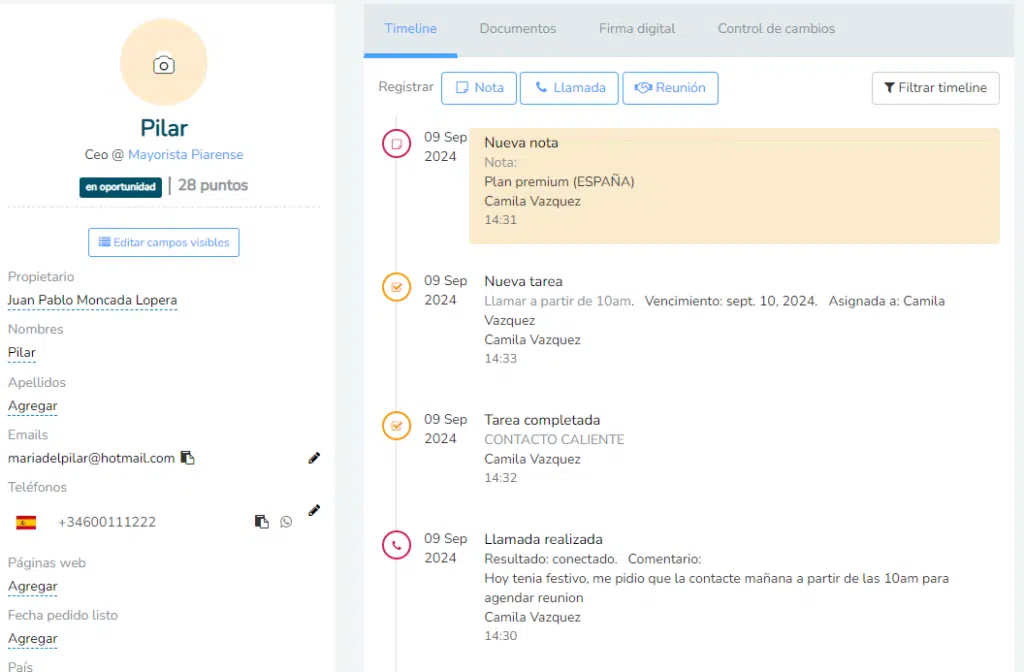
Task: Click Editar campos visibles button
Action: (x=164, y=242)
